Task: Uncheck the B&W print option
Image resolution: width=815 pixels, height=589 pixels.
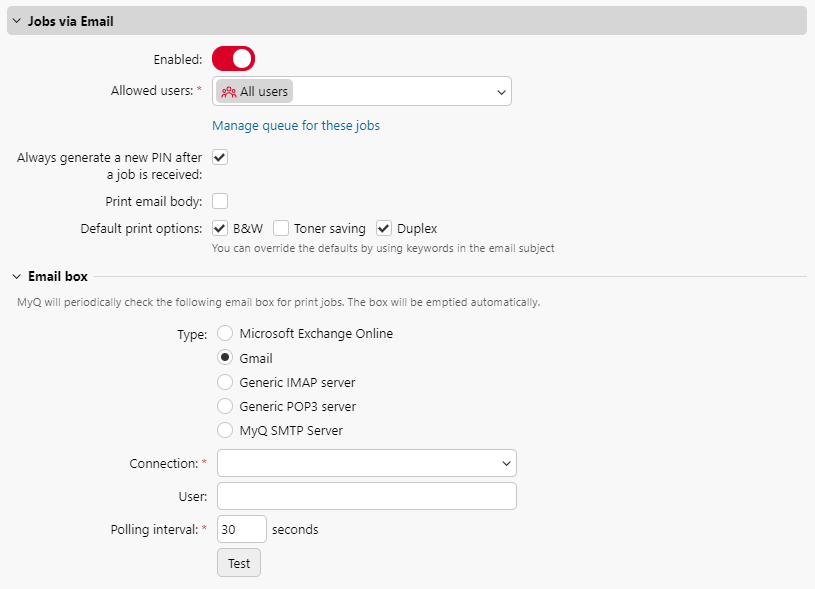Action: tap(219, 228)
